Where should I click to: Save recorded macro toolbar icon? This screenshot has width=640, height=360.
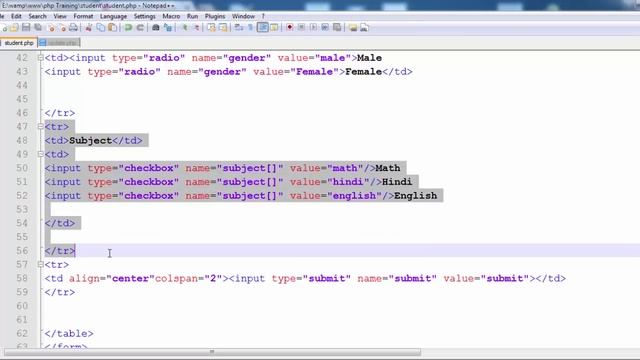point(337,27)
